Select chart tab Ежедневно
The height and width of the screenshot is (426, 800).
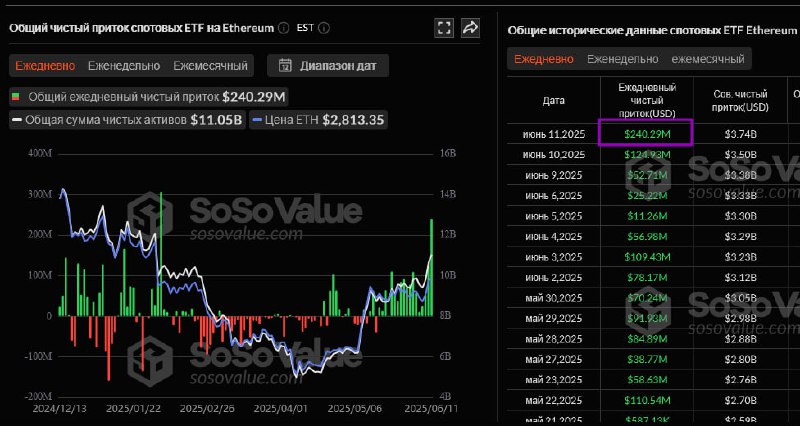(x=45, y=66)
